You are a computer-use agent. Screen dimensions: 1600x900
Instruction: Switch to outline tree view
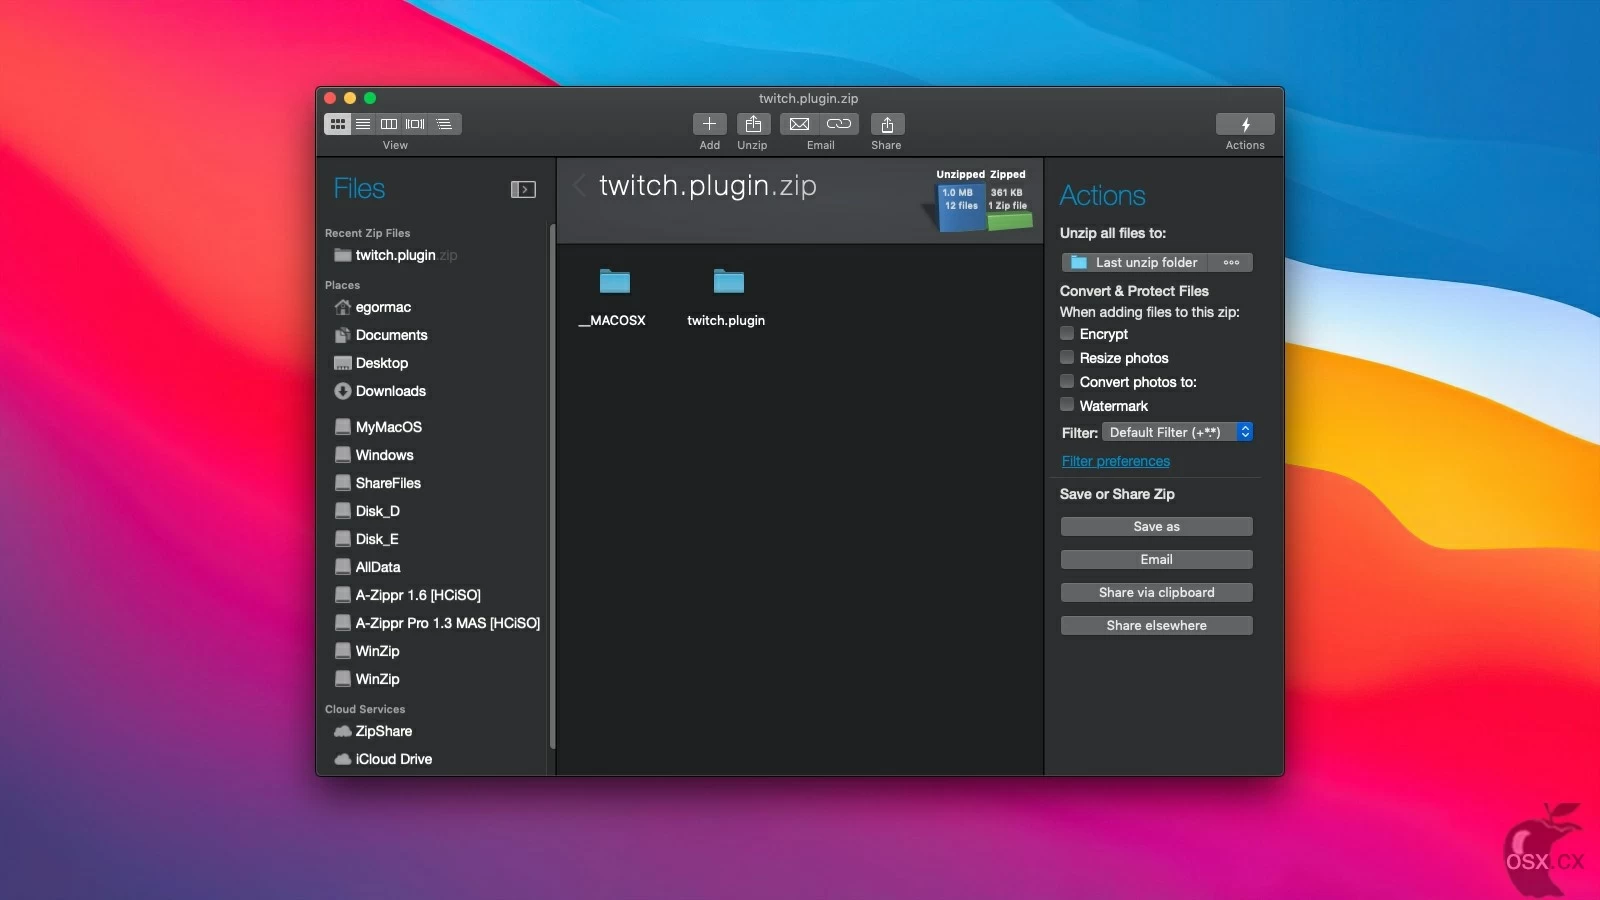pos(444,124)
